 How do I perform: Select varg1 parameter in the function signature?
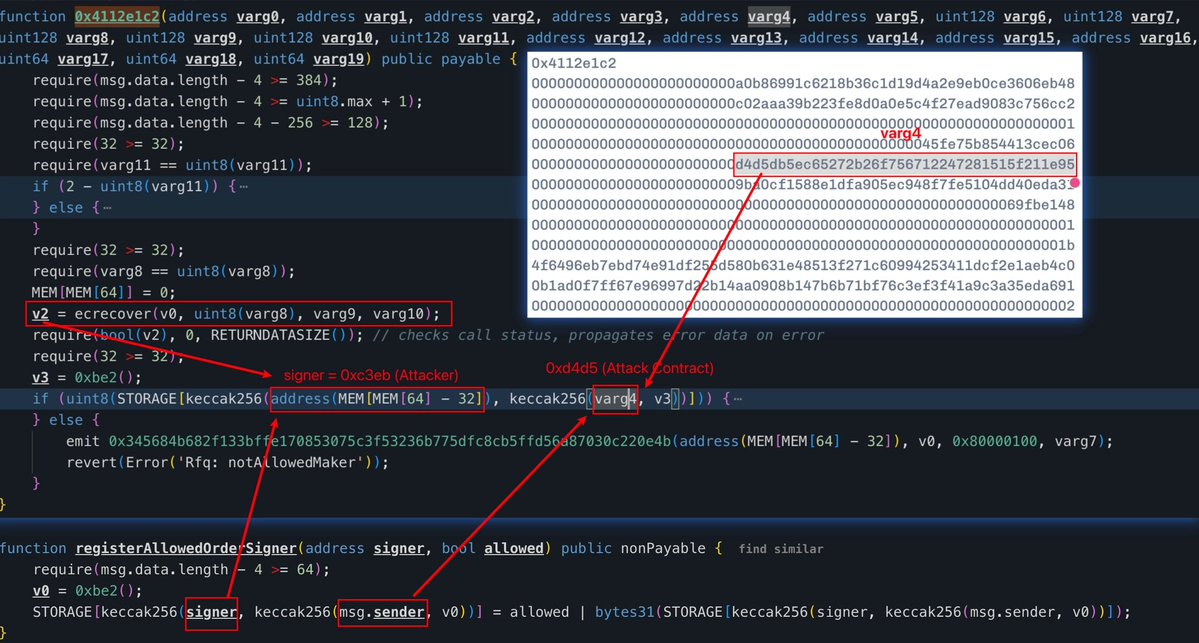pos(385,17)
